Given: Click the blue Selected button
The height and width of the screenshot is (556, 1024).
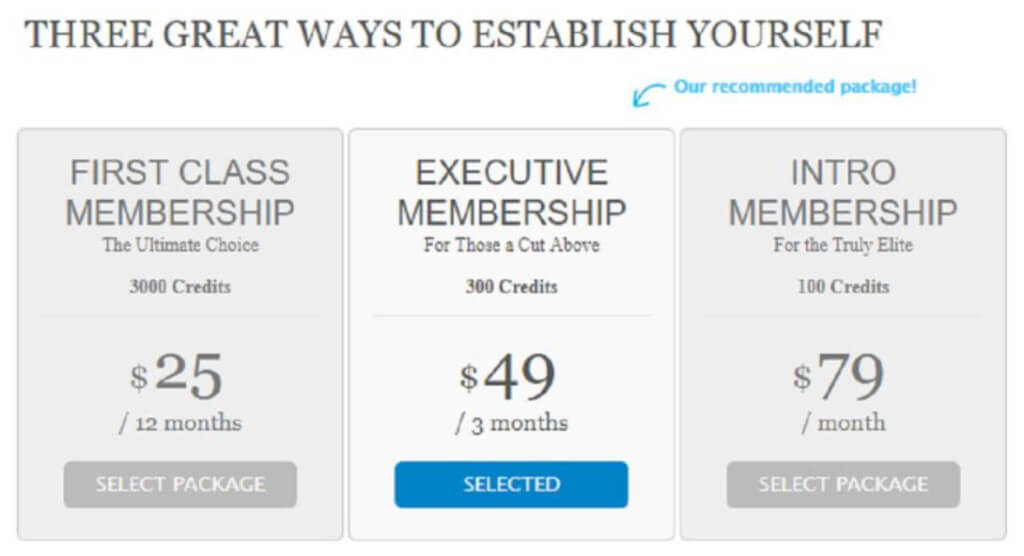Looking at the screenshot, I should click(511, 484).
